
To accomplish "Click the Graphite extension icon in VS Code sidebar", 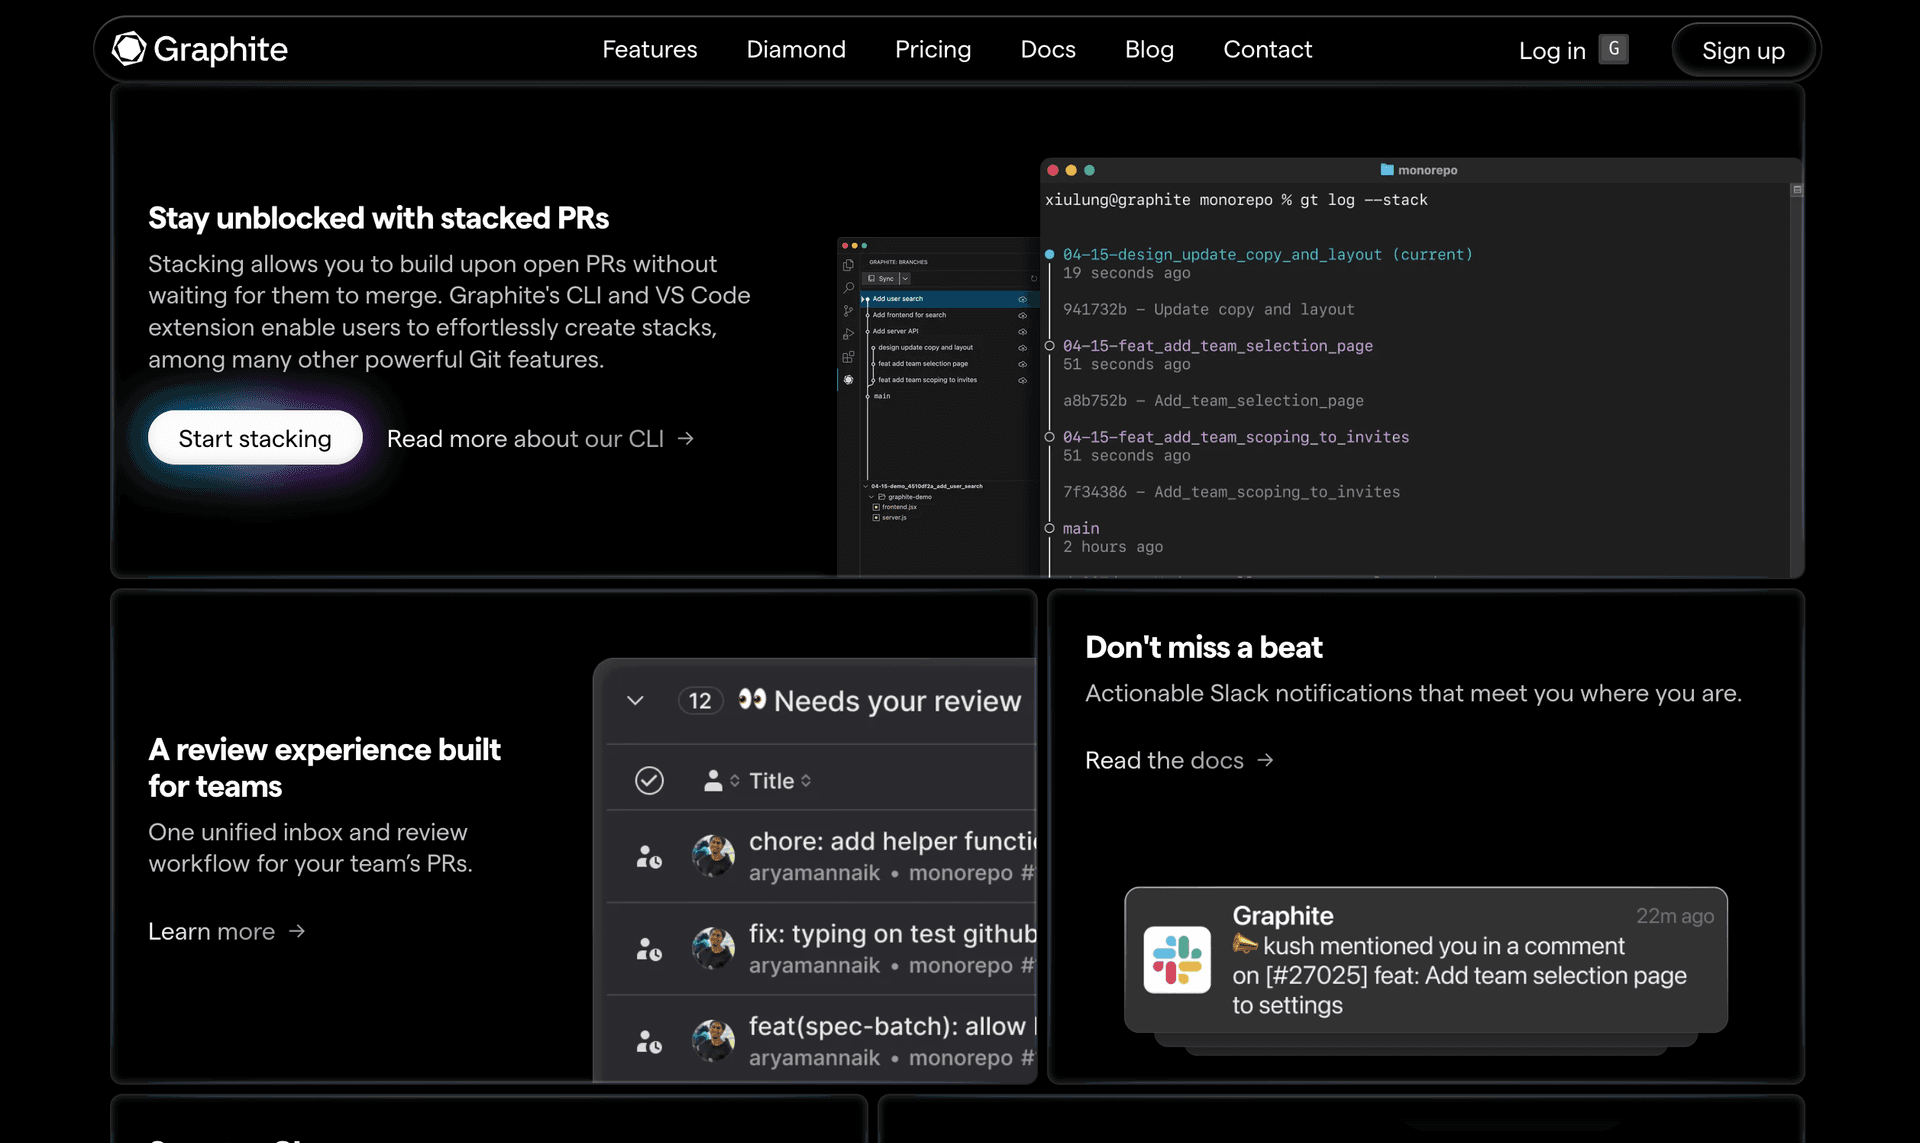I will pos(848,379).
